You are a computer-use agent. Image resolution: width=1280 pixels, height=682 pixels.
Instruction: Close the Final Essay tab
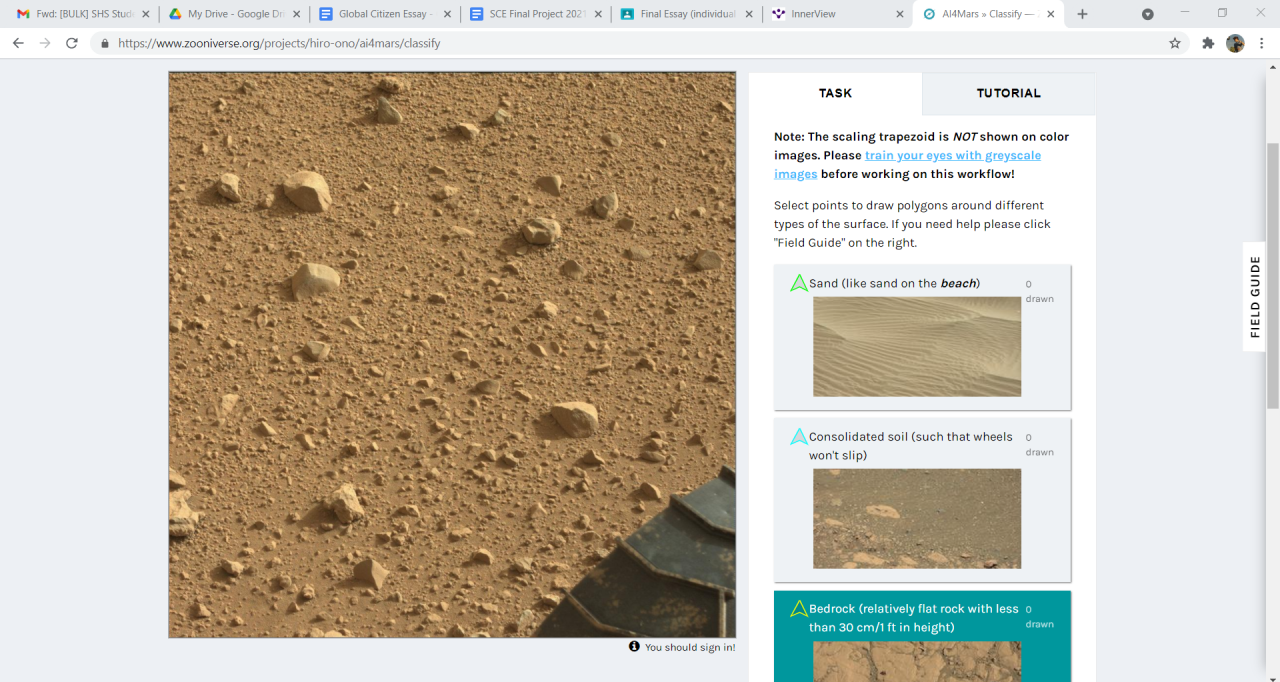[x=749, y=14]
